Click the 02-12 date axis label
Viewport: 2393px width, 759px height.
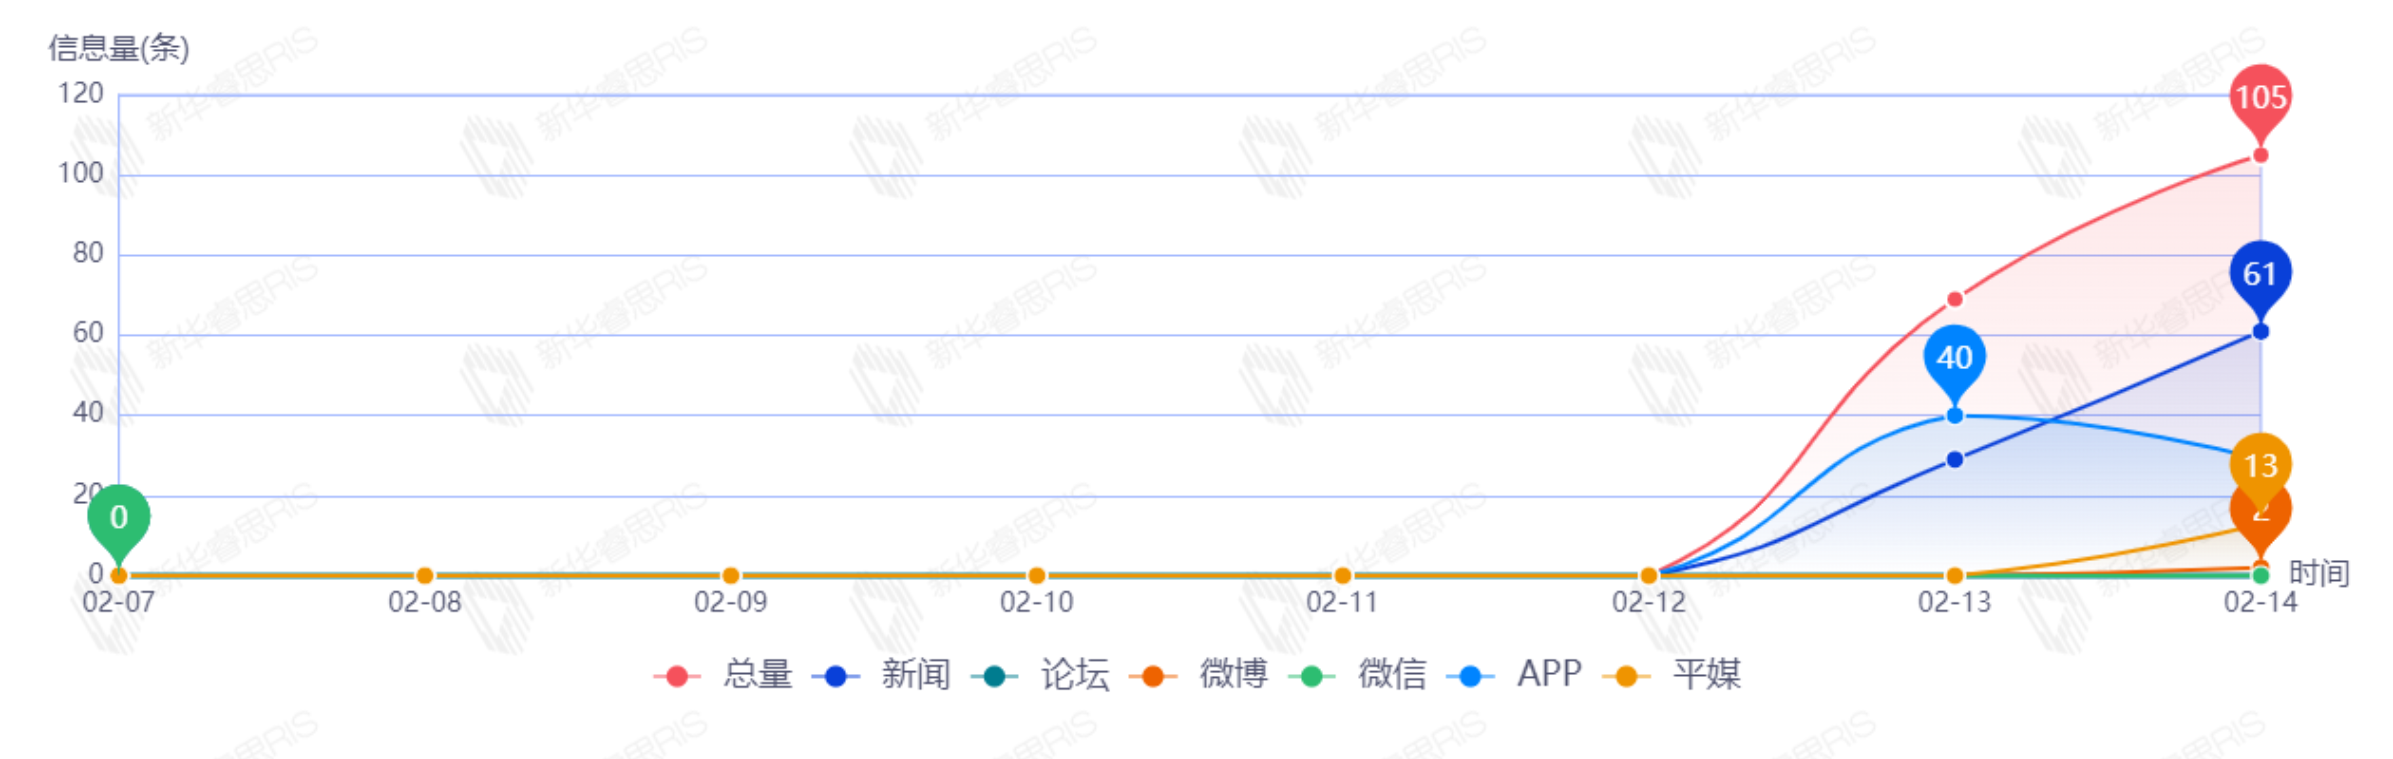click(1648, 602)
